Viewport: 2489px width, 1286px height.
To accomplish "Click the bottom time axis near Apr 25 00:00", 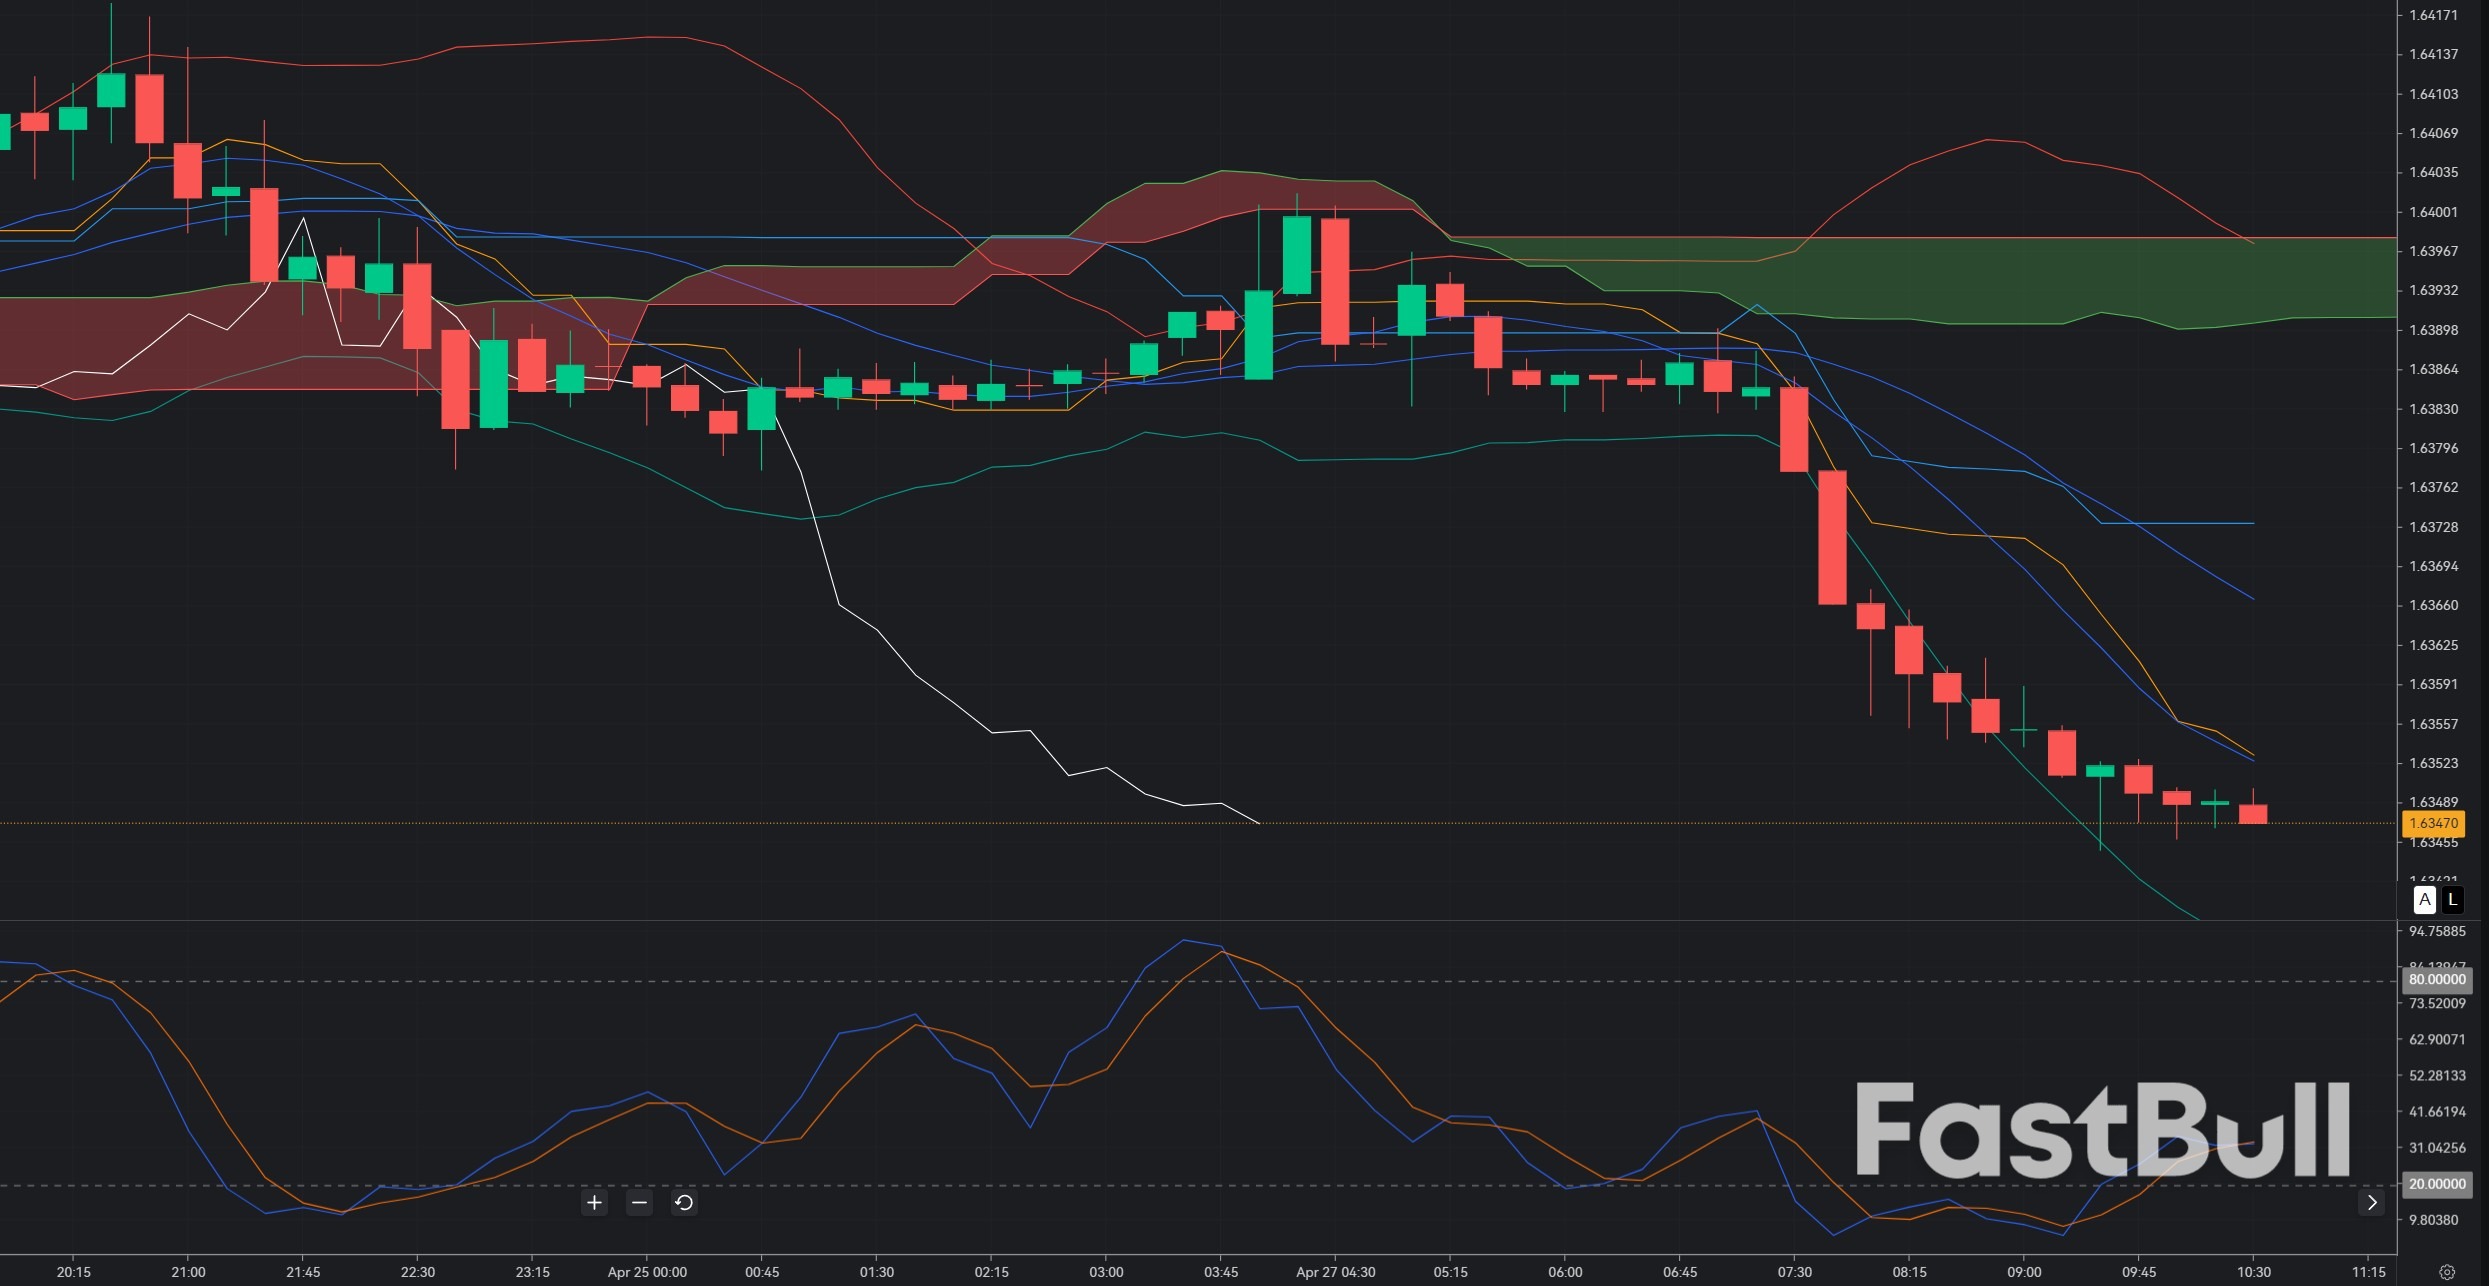I will pos(646,1271).
